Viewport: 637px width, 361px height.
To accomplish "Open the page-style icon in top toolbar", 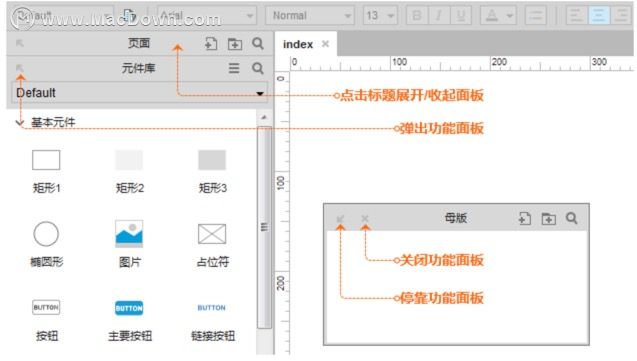I will (x=129, y=15).
